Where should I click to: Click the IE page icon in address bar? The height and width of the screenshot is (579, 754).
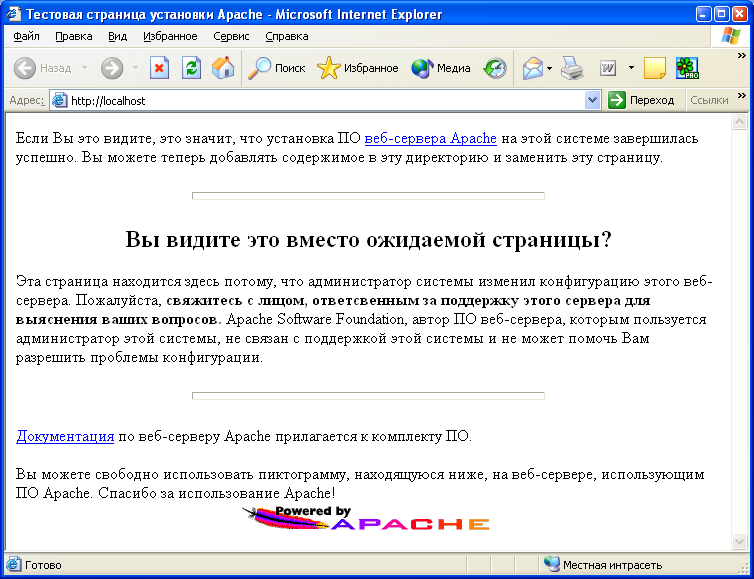point(59,100)
